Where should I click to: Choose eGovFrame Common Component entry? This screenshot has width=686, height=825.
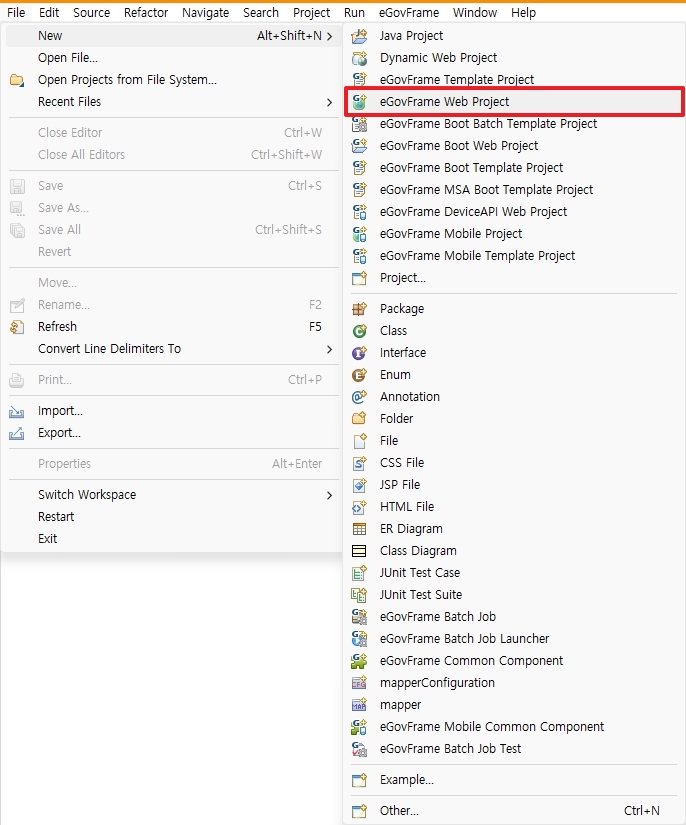pyautogui.click(x=514, y=661)
